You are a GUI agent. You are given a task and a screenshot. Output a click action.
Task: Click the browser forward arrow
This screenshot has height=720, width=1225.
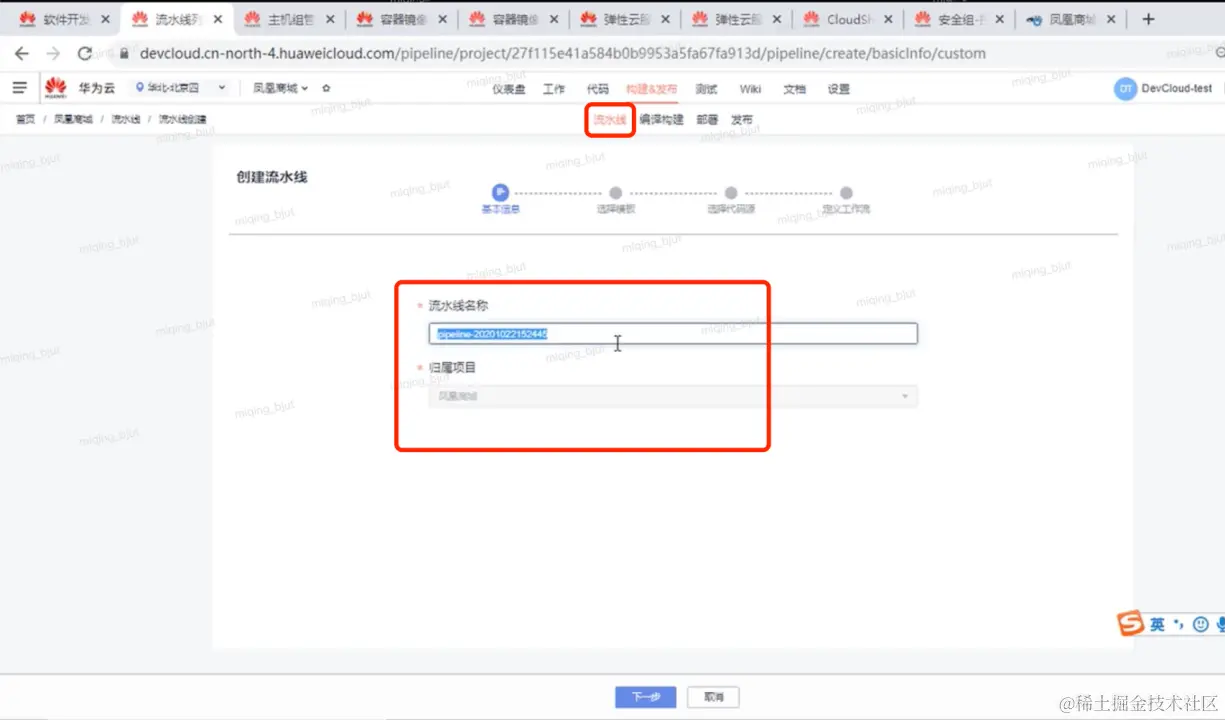pyautogui.click(x=53, y=53)
